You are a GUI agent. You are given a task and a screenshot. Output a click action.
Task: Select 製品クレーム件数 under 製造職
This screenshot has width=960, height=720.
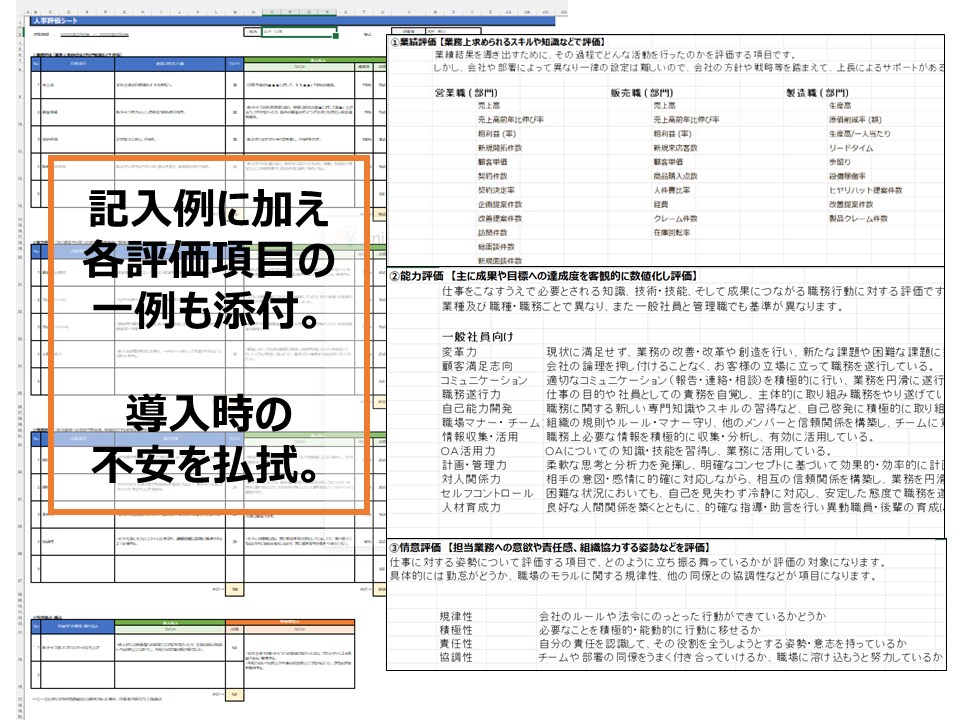tap(858, 218)
